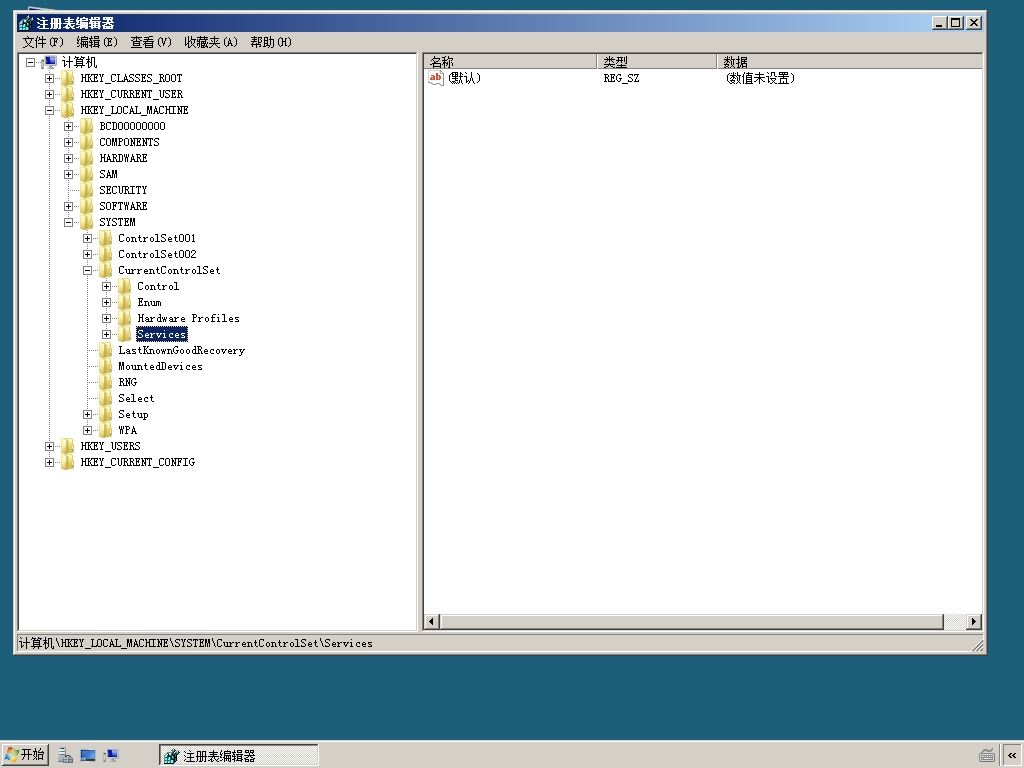The width and height of the screenshot is (1024, 768).
Task: Click the 计算机 computer icon
Action: point(50,63)
